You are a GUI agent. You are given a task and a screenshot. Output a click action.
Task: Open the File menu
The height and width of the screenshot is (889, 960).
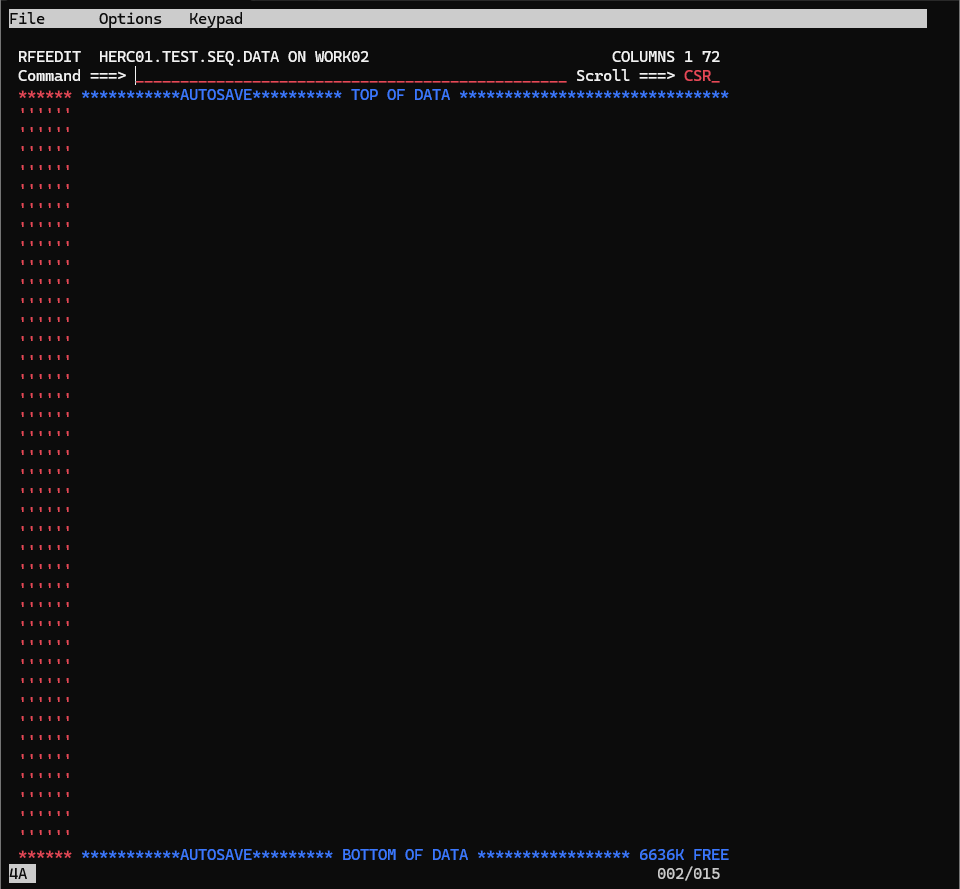pyautogui.click(x=27, y=19)
